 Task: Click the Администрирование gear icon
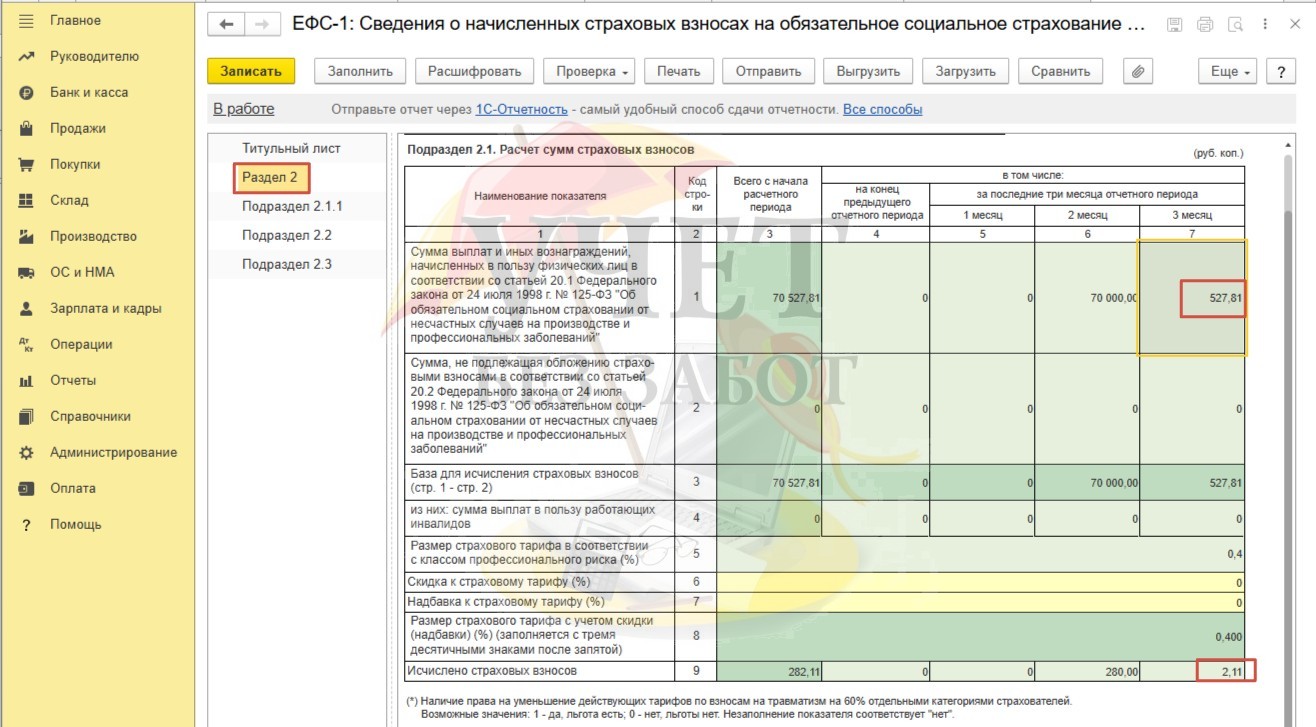point(27,453)
